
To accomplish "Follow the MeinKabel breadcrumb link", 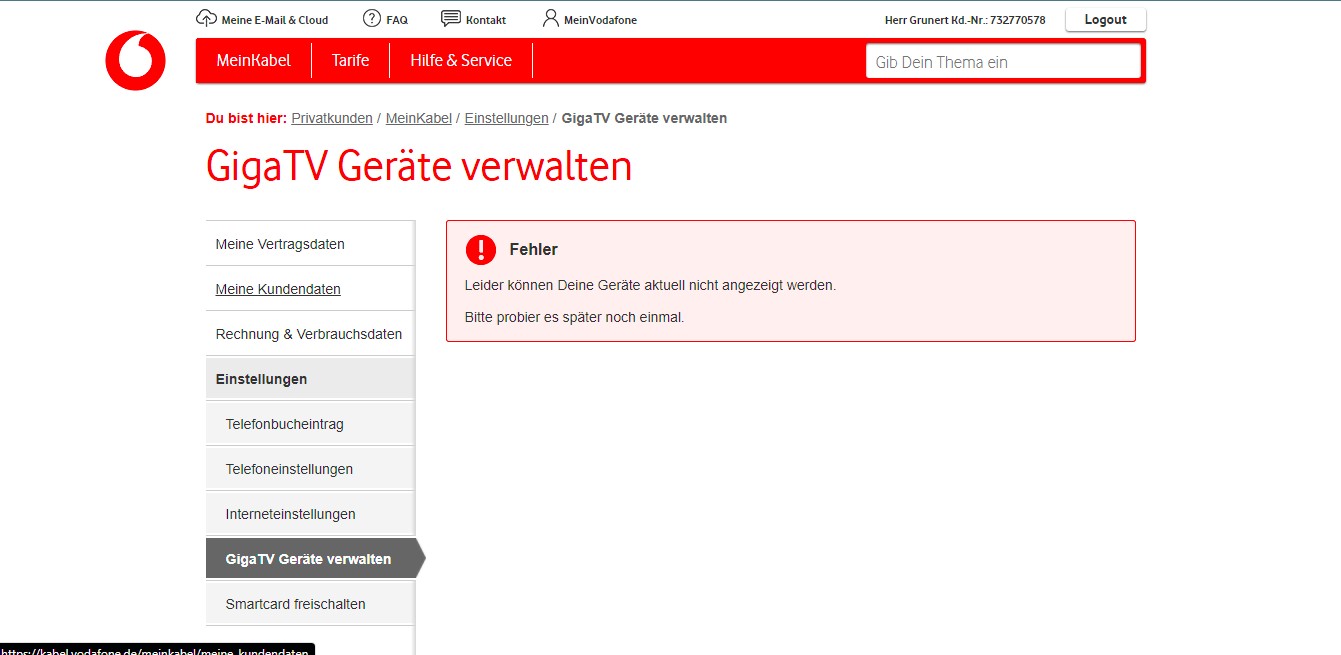I will [x=419, y=118].
